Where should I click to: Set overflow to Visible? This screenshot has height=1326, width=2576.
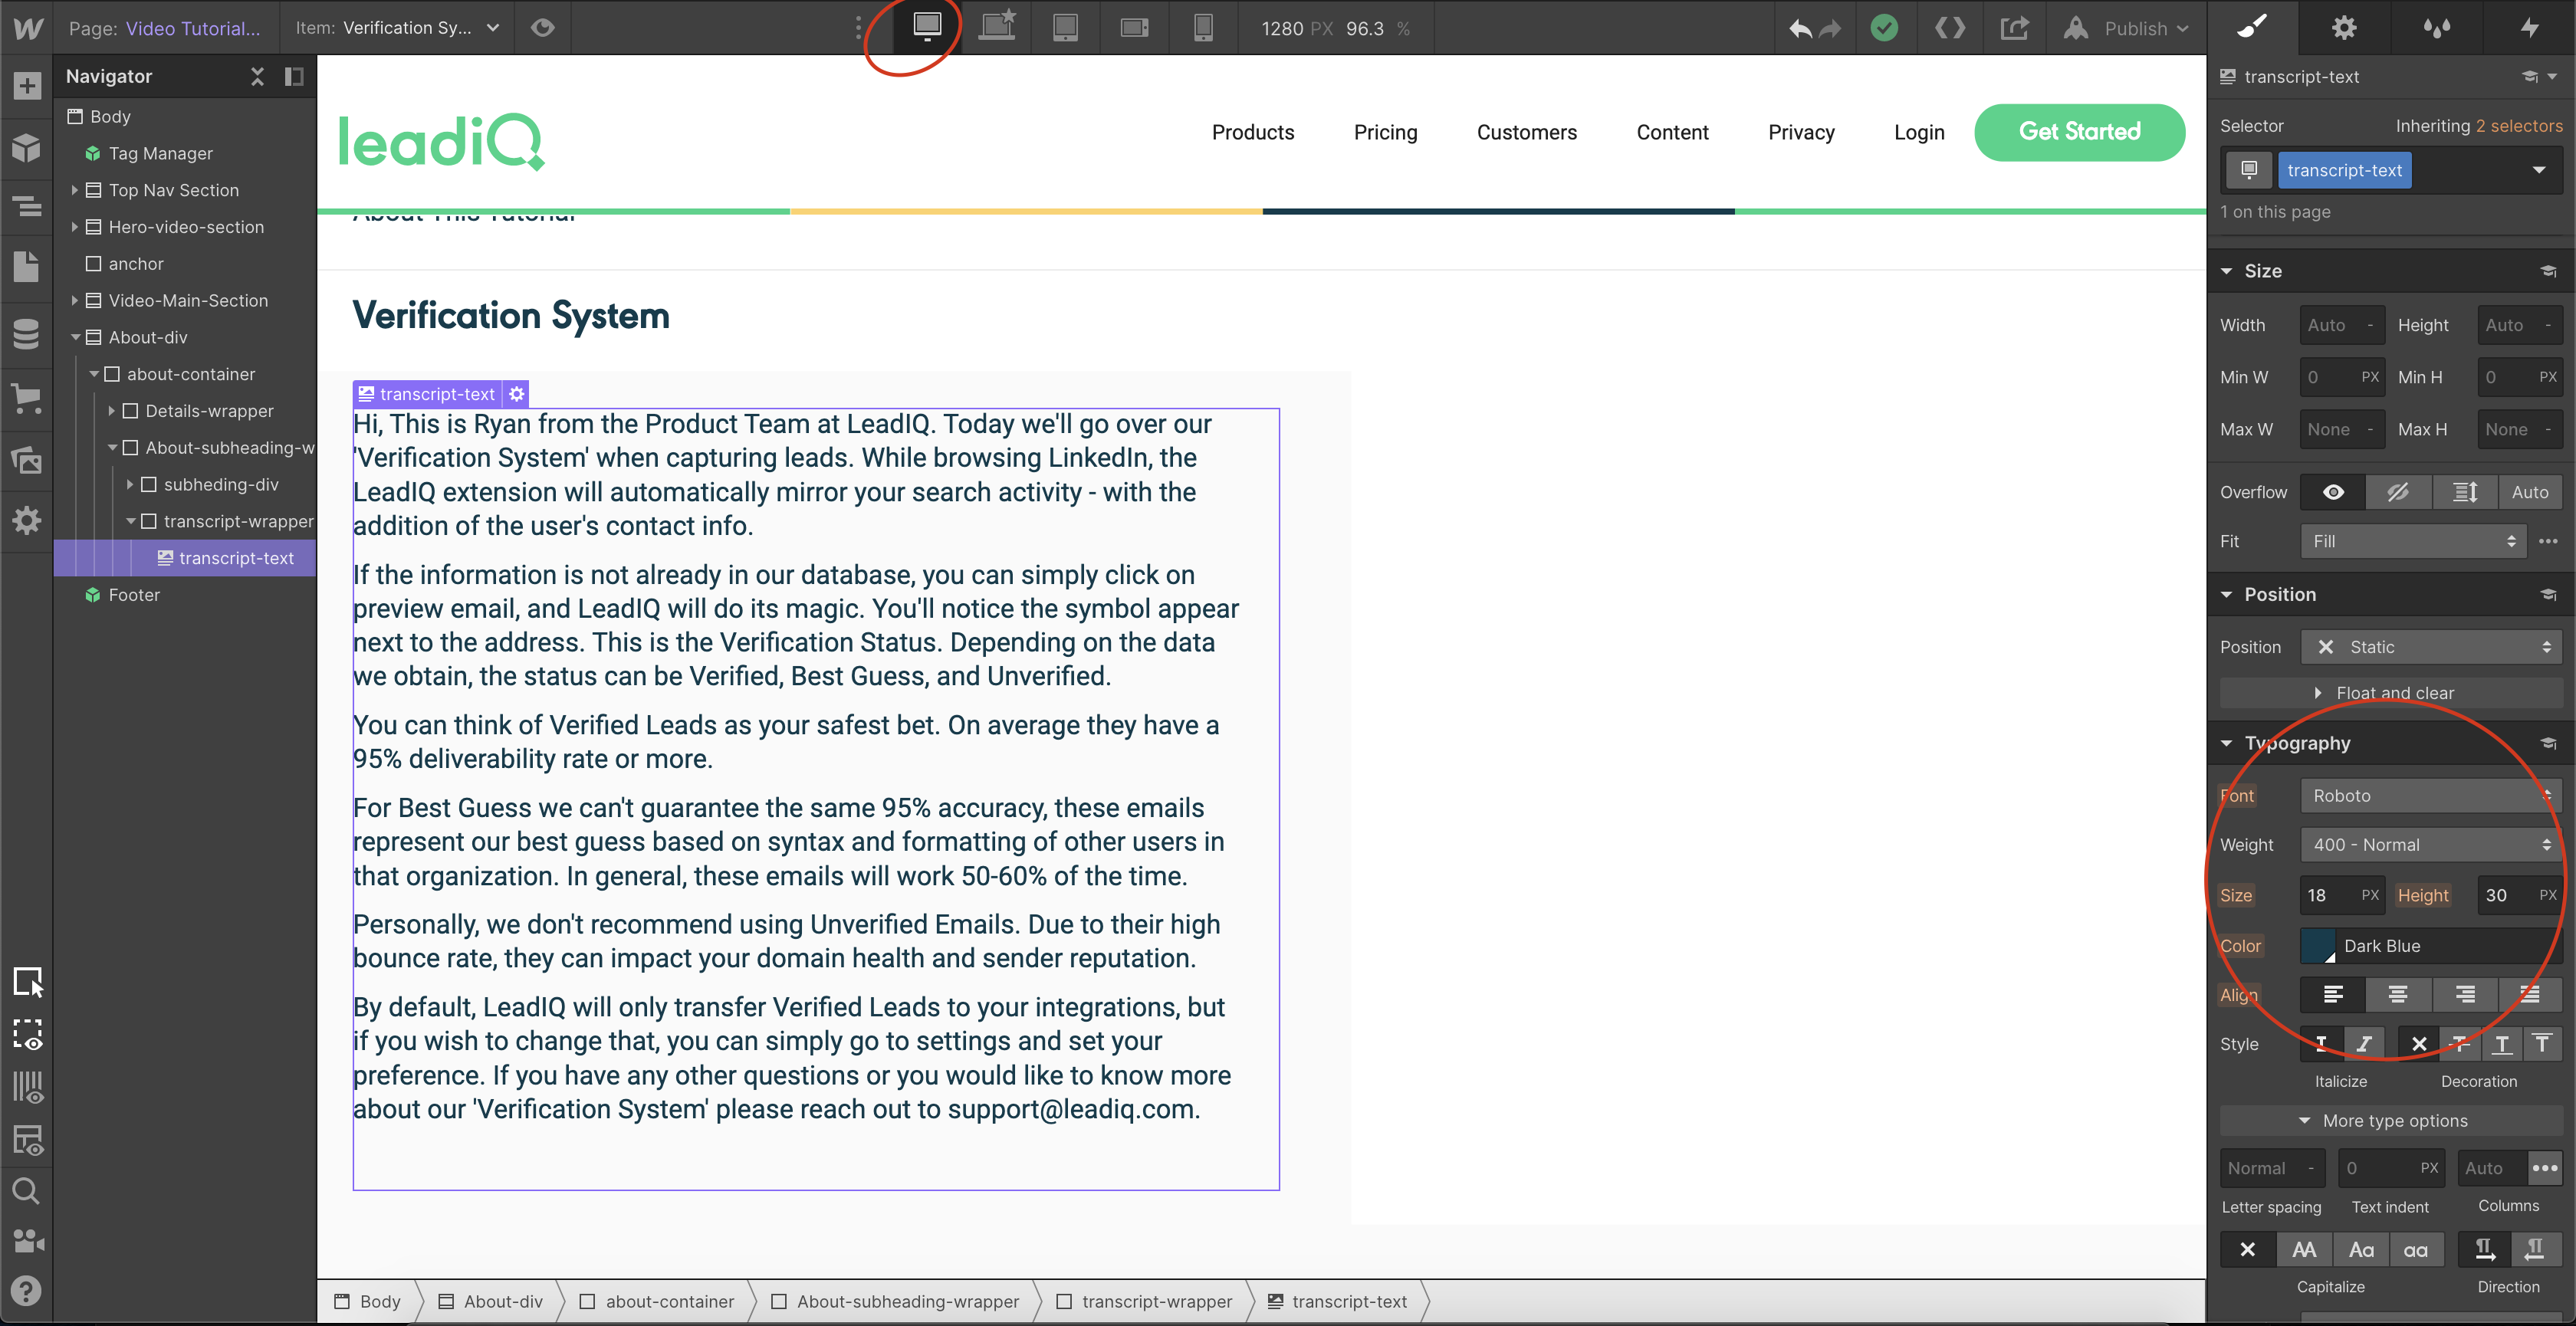click(x=2332, y=492)
